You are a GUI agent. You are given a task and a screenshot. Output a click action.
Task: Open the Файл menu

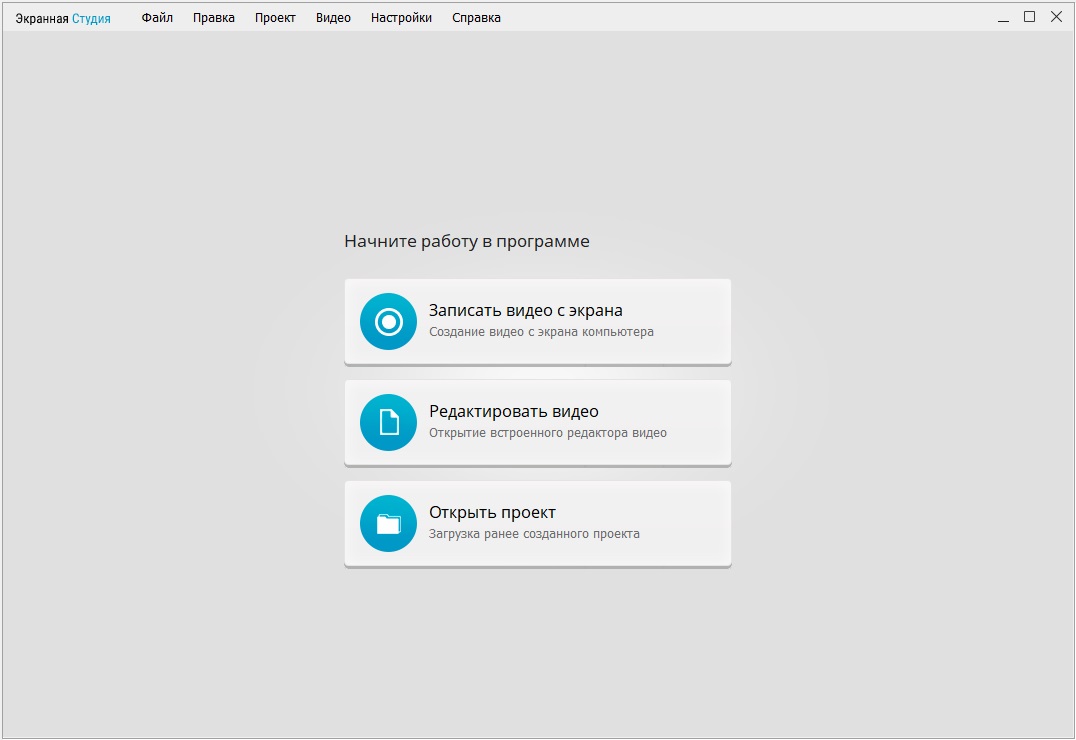[x=157, y=18]
